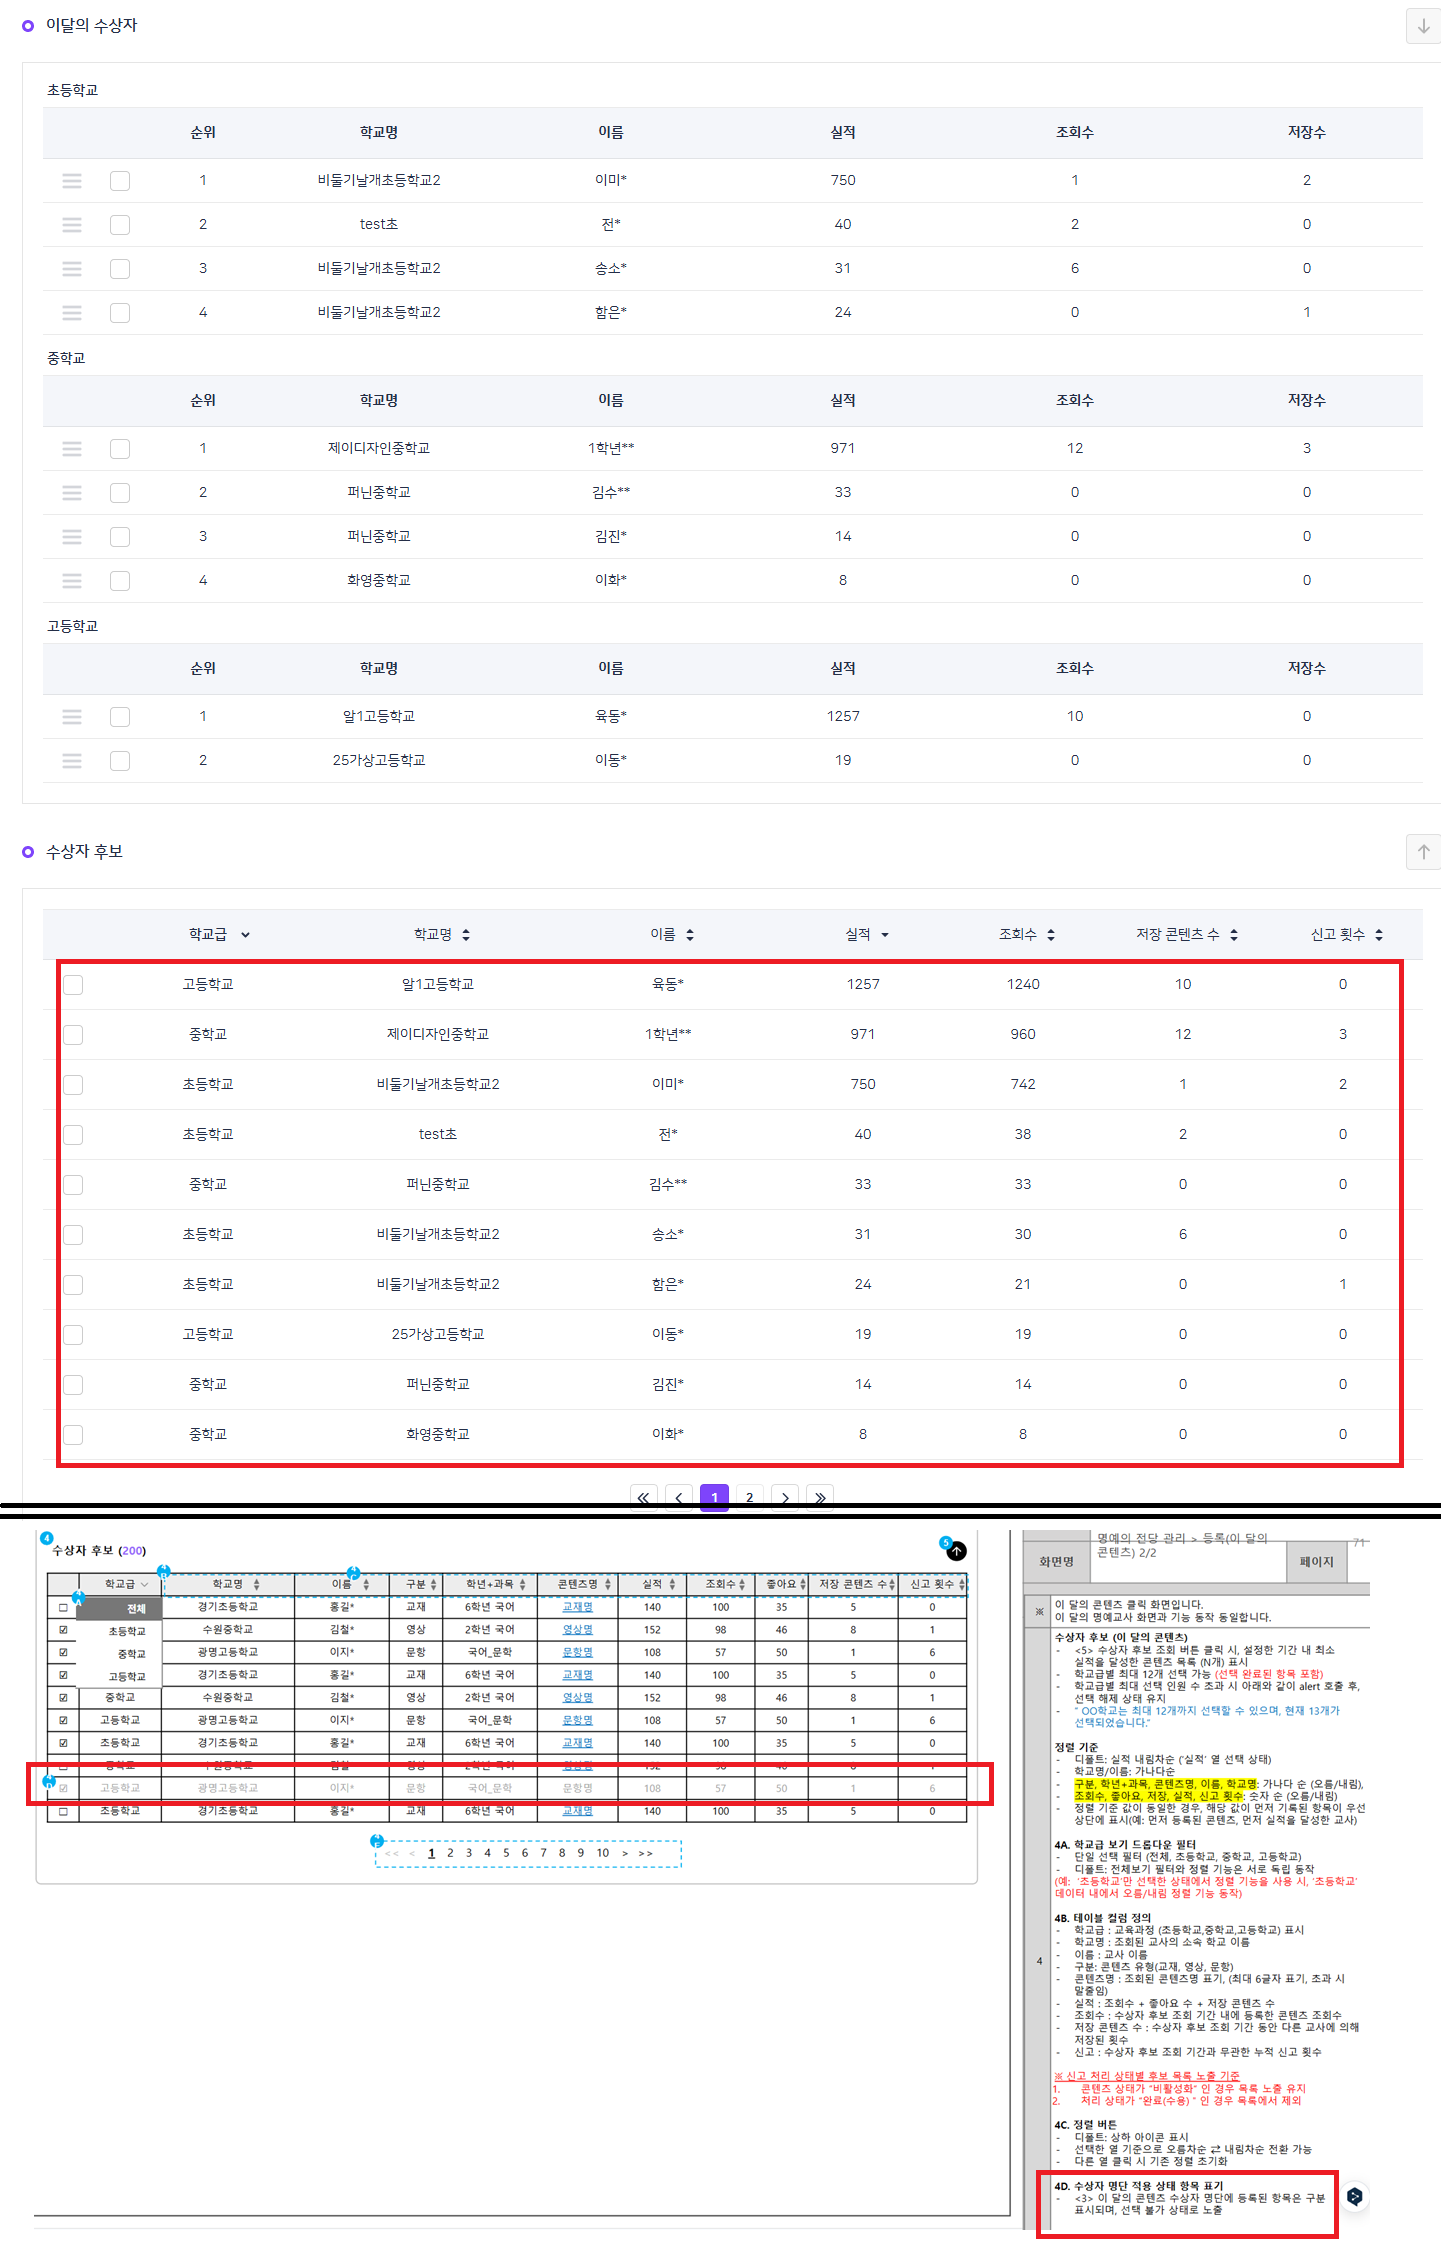
Task: Select the 제이디자인중학교 candidate row checkbox
Action: pos(73,1035)
